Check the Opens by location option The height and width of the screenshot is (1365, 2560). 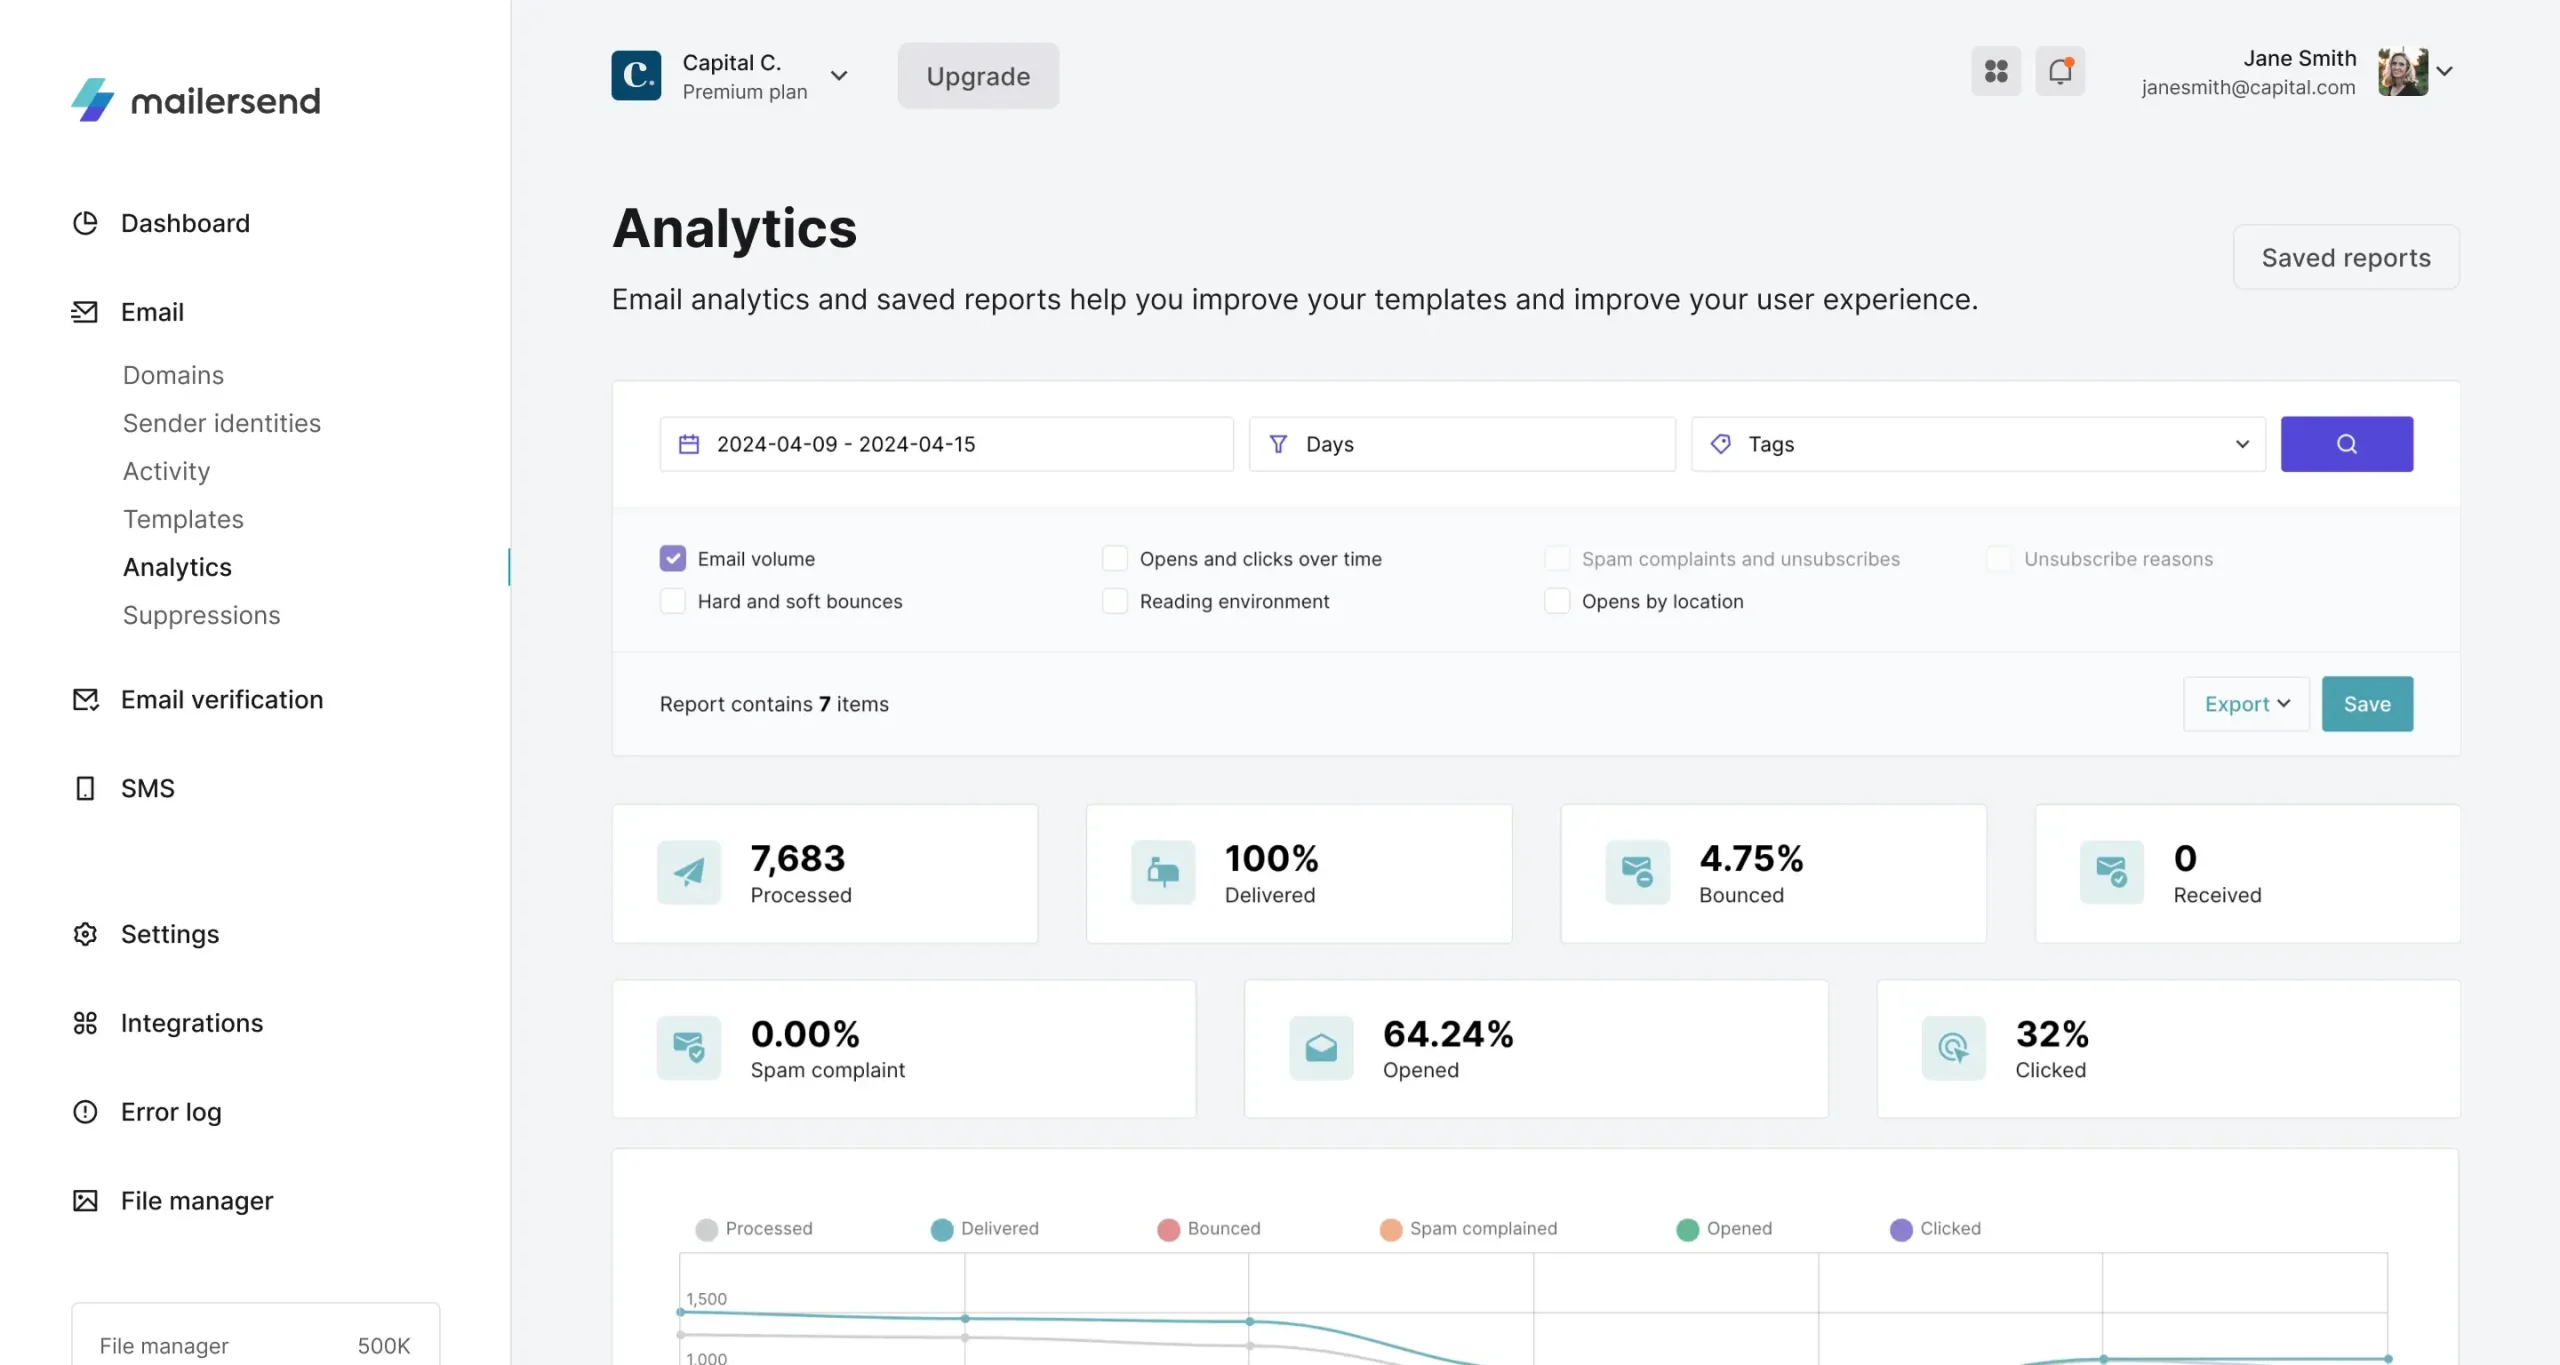(1557, 601)
